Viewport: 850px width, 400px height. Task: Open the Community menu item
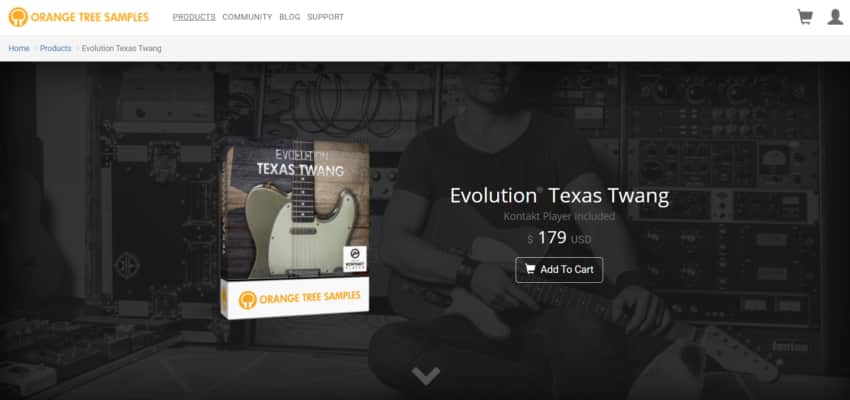point(247,17)
